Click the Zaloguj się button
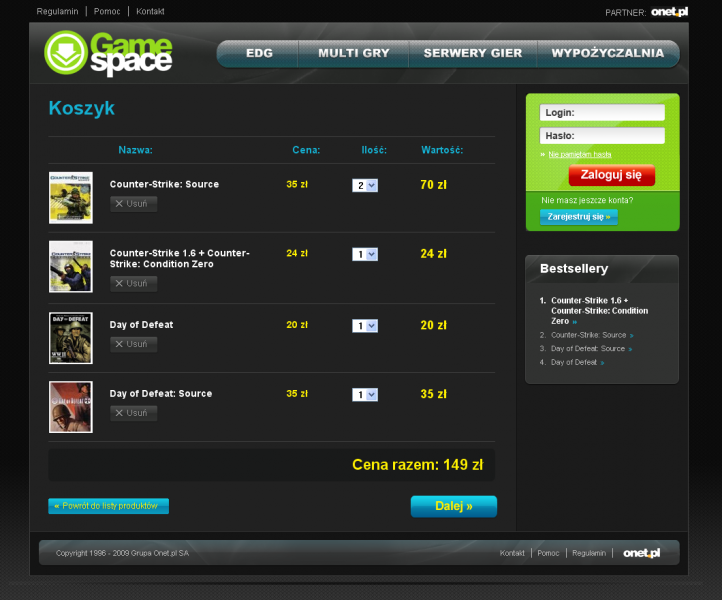This screenshot has height=600, width=722. [x=611, y=175]
